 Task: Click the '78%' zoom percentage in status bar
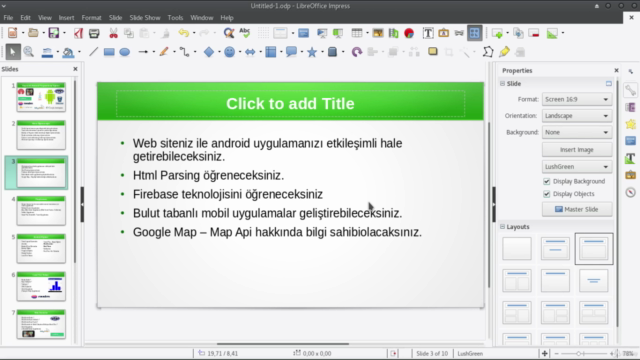628,353
